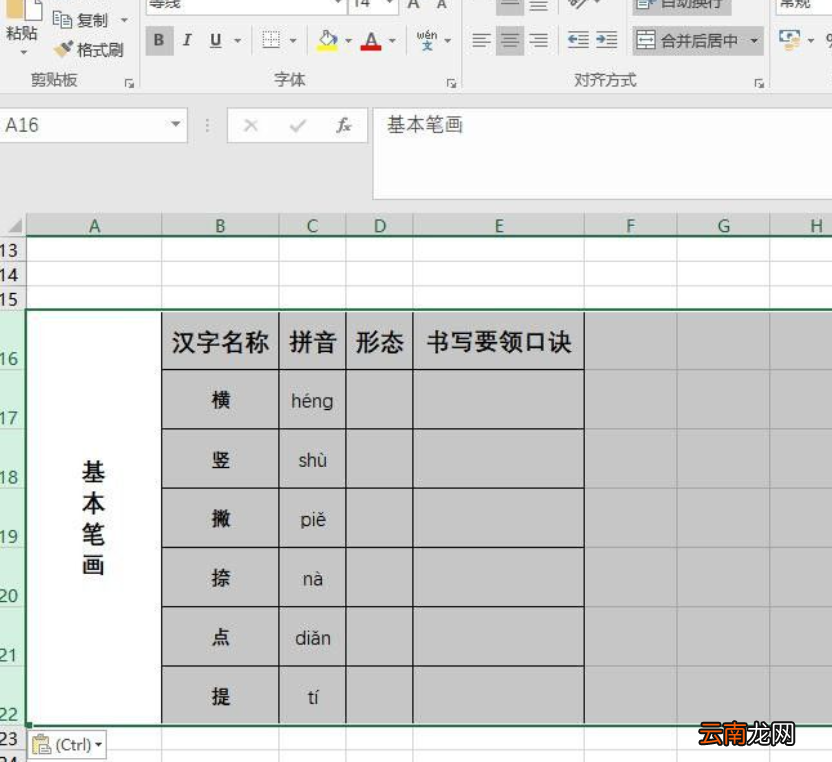The height and width of the screenshot is (762, 832).
Task: Align text left
Action: point(481,40)
